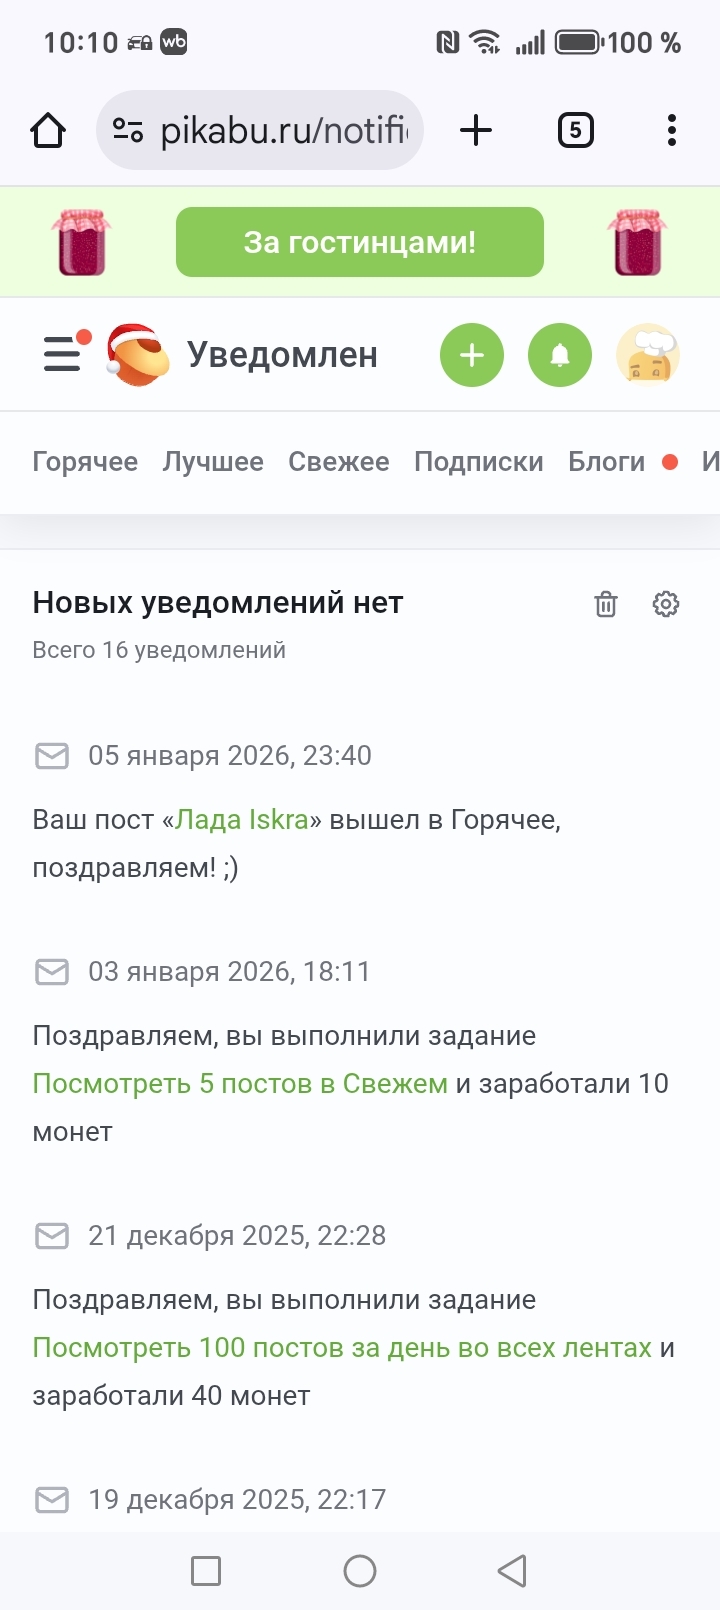Open the Подписки feed tab
The width and height of the screenshot is (720, 1610).
pyautogui.click(x=479, y=462)
